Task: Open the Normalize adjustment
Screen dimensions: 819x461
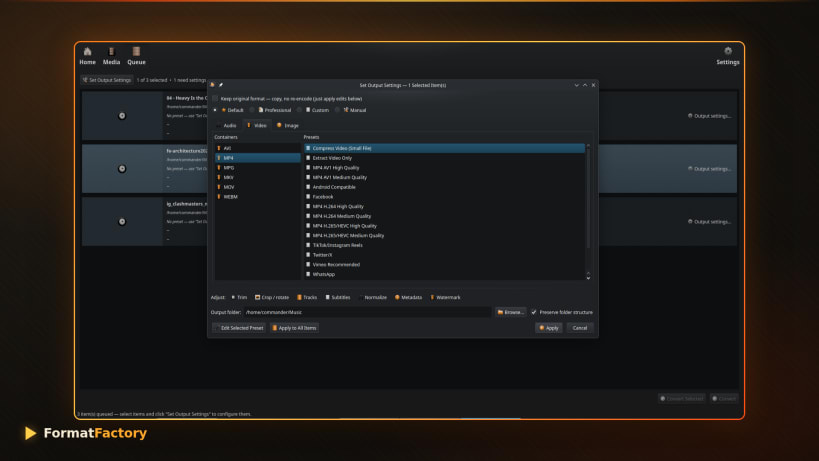Action: pos(372,298)
